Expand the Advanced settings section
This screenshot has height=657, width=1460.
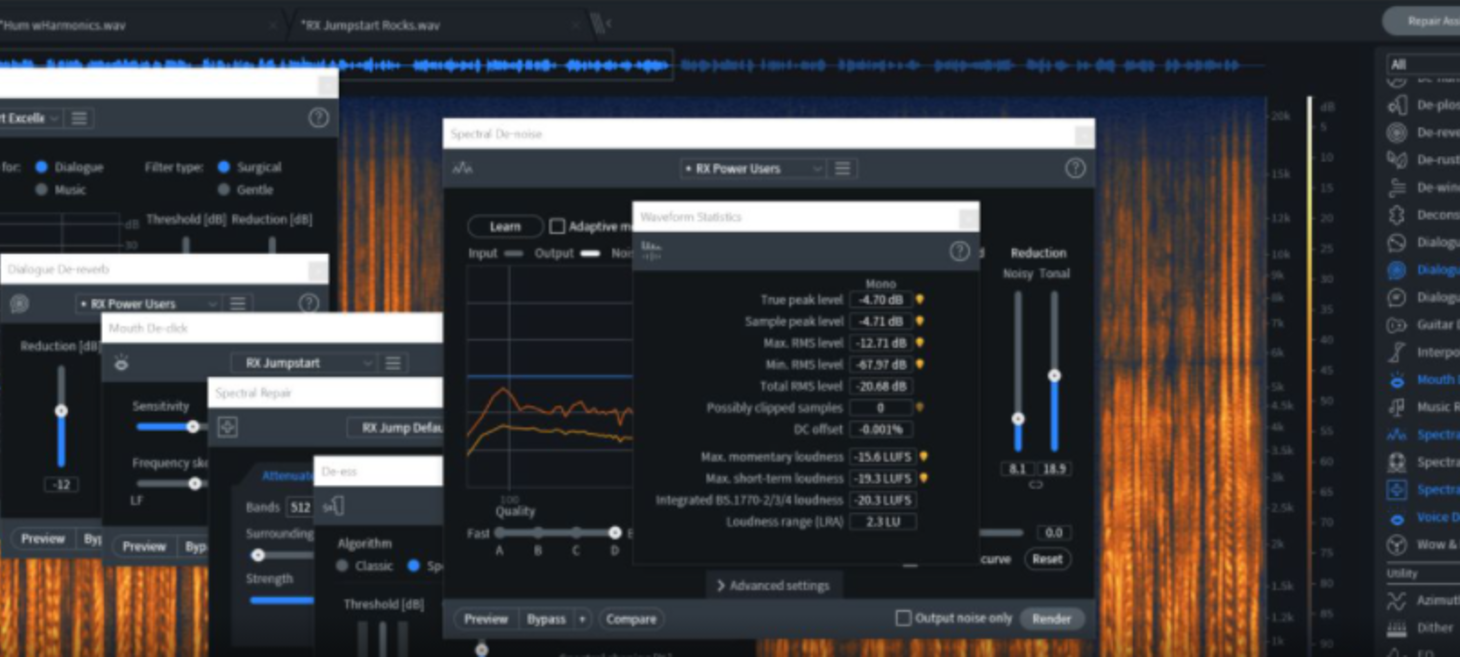click(774, 585)
